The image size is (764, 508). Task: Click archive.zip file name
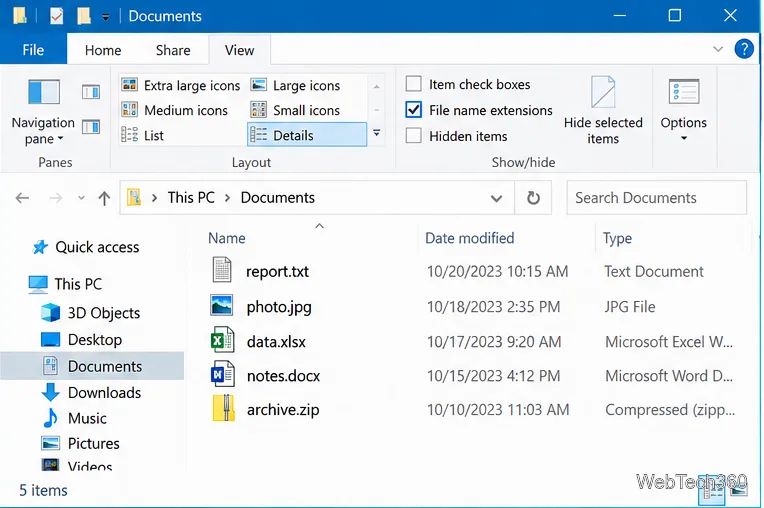click(283, 410)
